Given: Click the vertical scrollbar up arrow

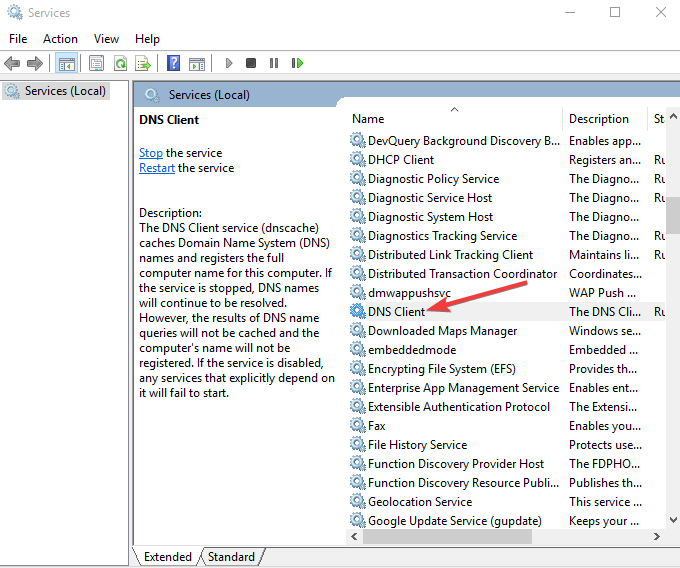Looking at the screenshot, I should [x=673, y=116].
